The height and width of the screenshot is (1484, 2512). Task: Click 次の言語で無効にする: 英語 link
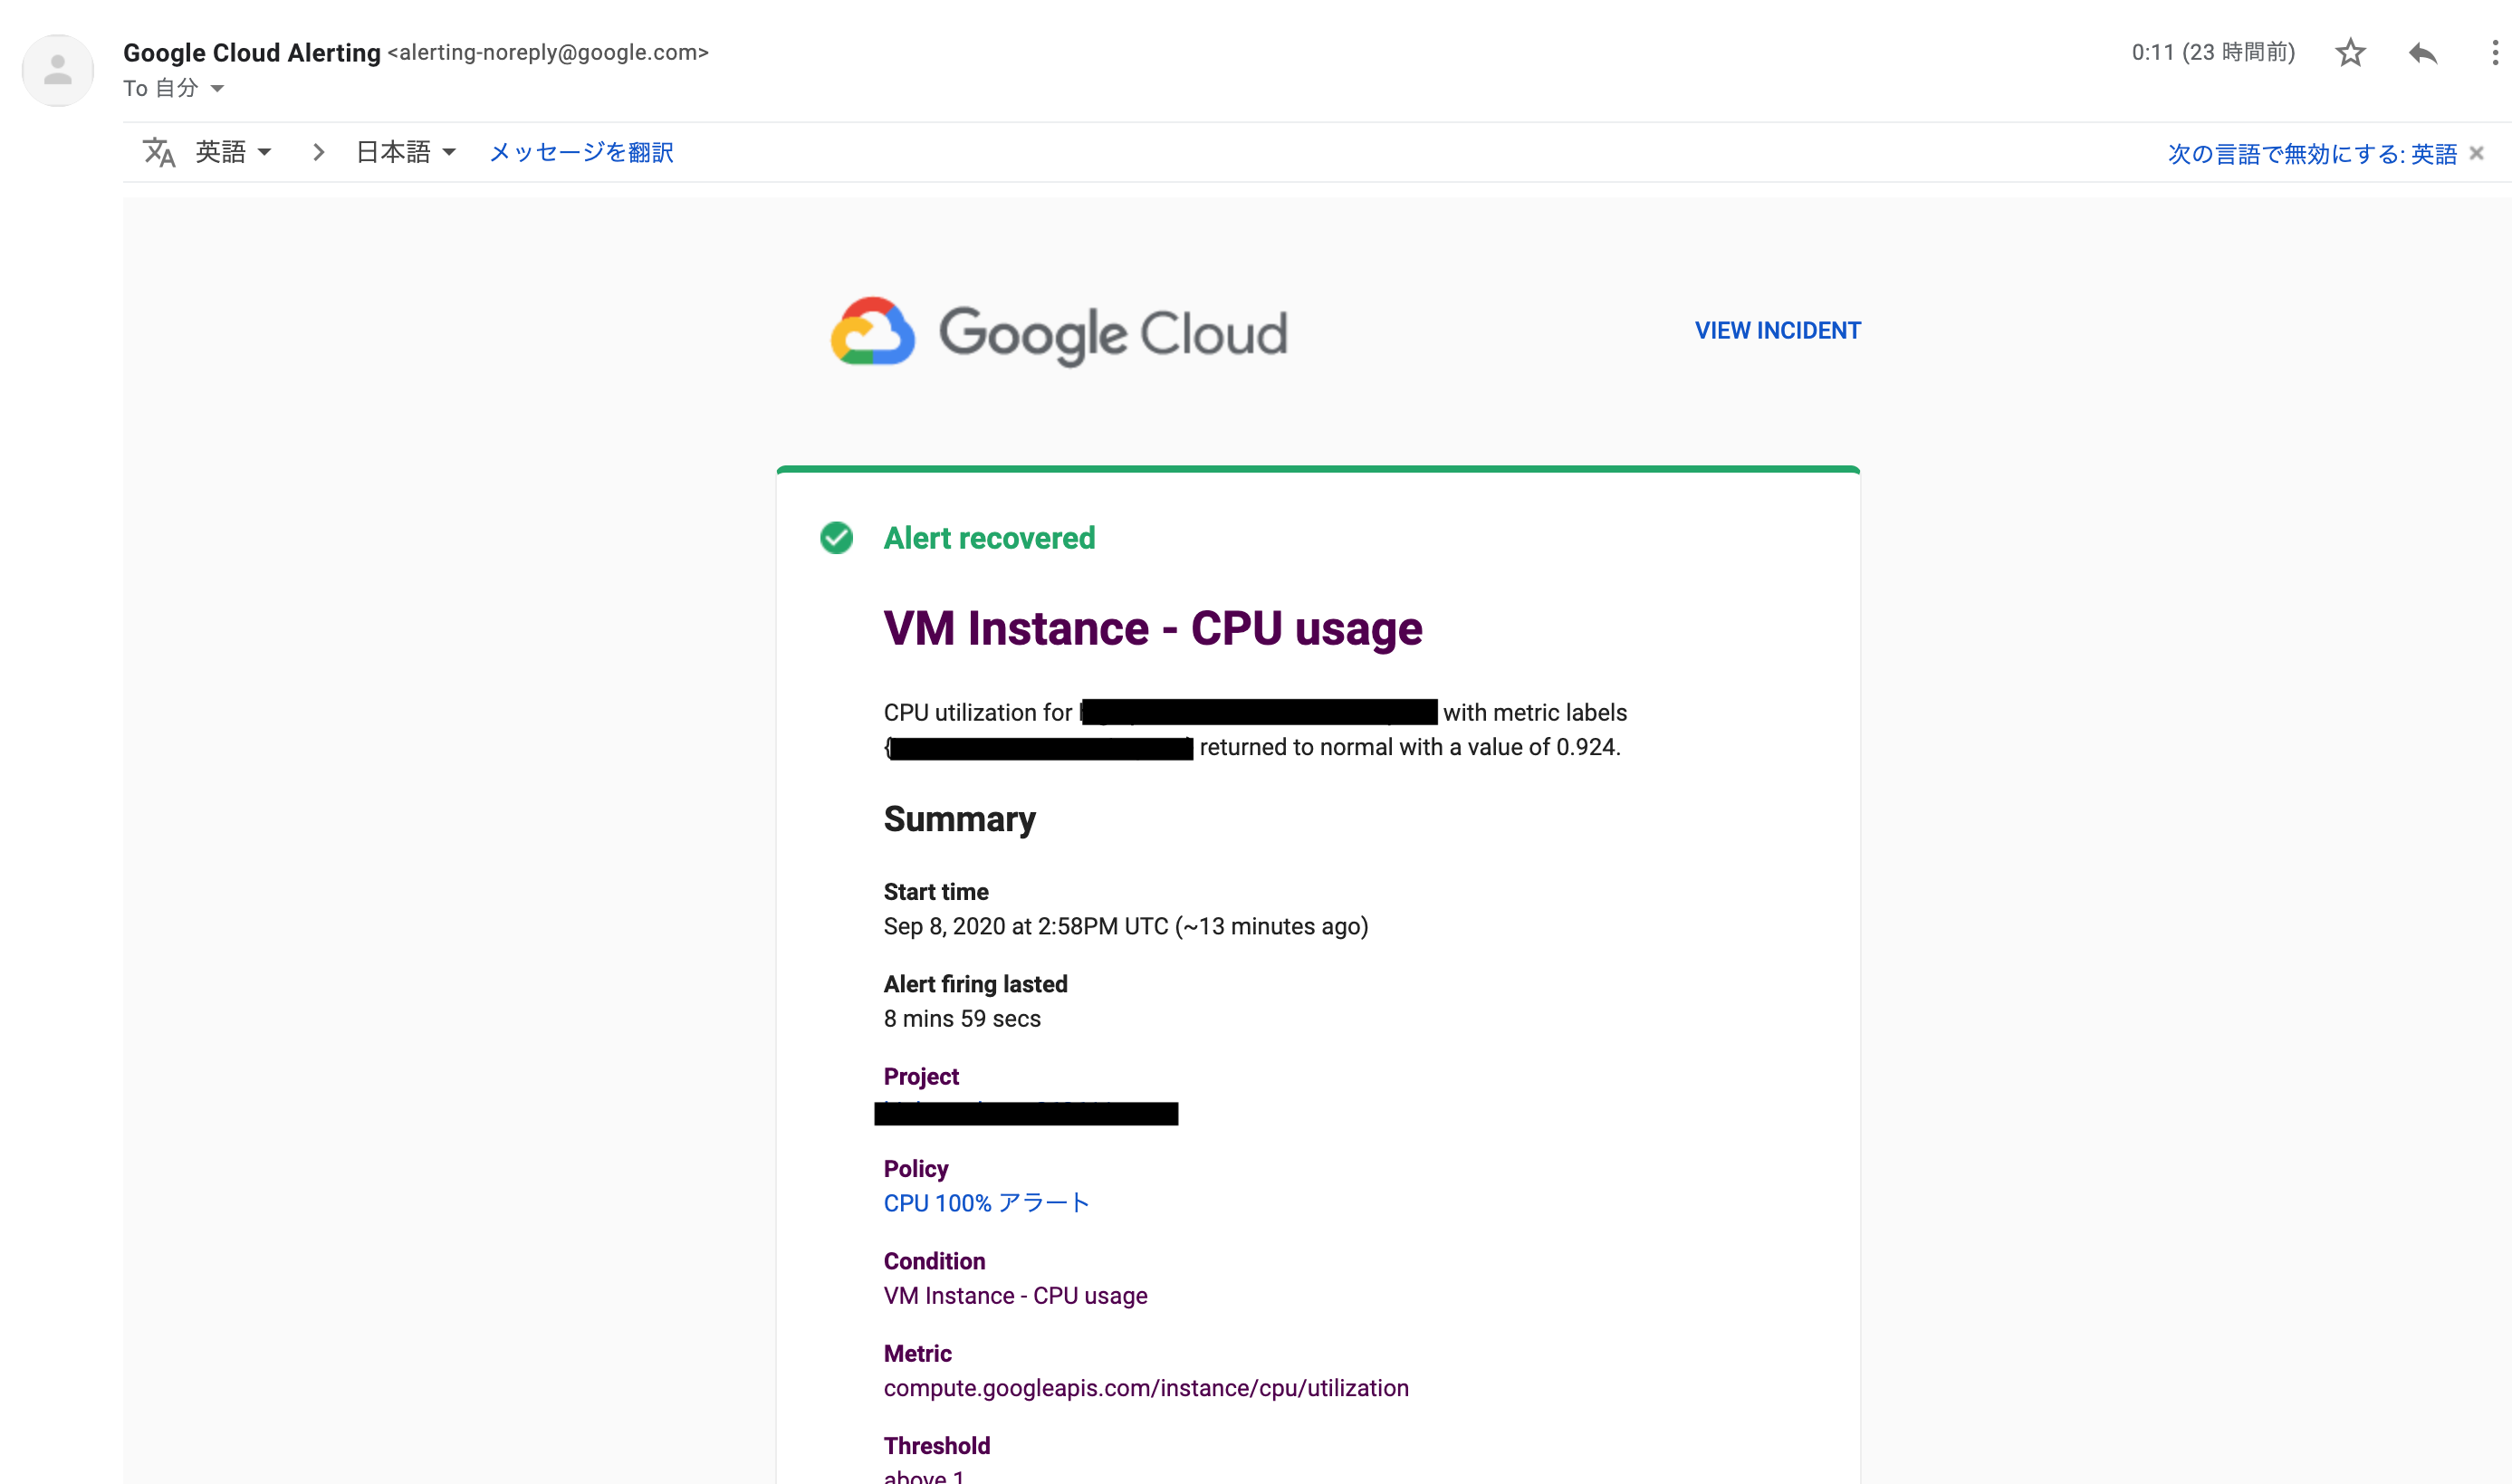2312,154
